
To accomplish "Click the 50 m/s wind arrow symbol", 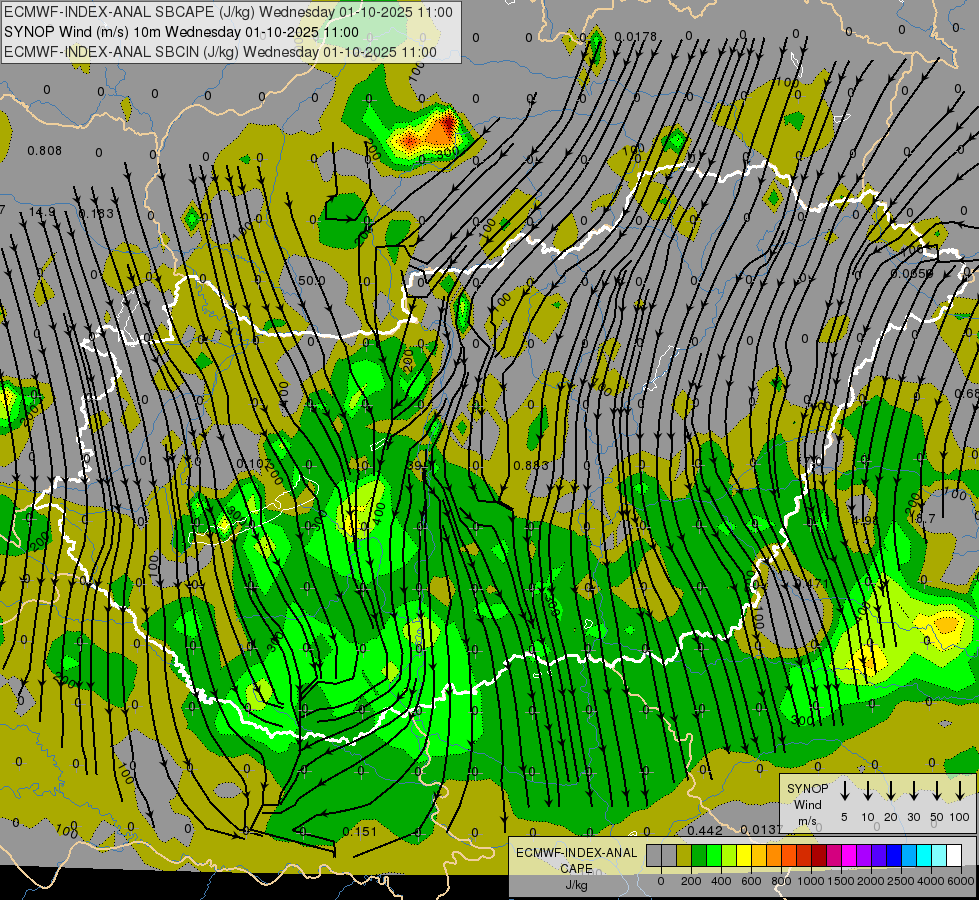I will (937, 791).
